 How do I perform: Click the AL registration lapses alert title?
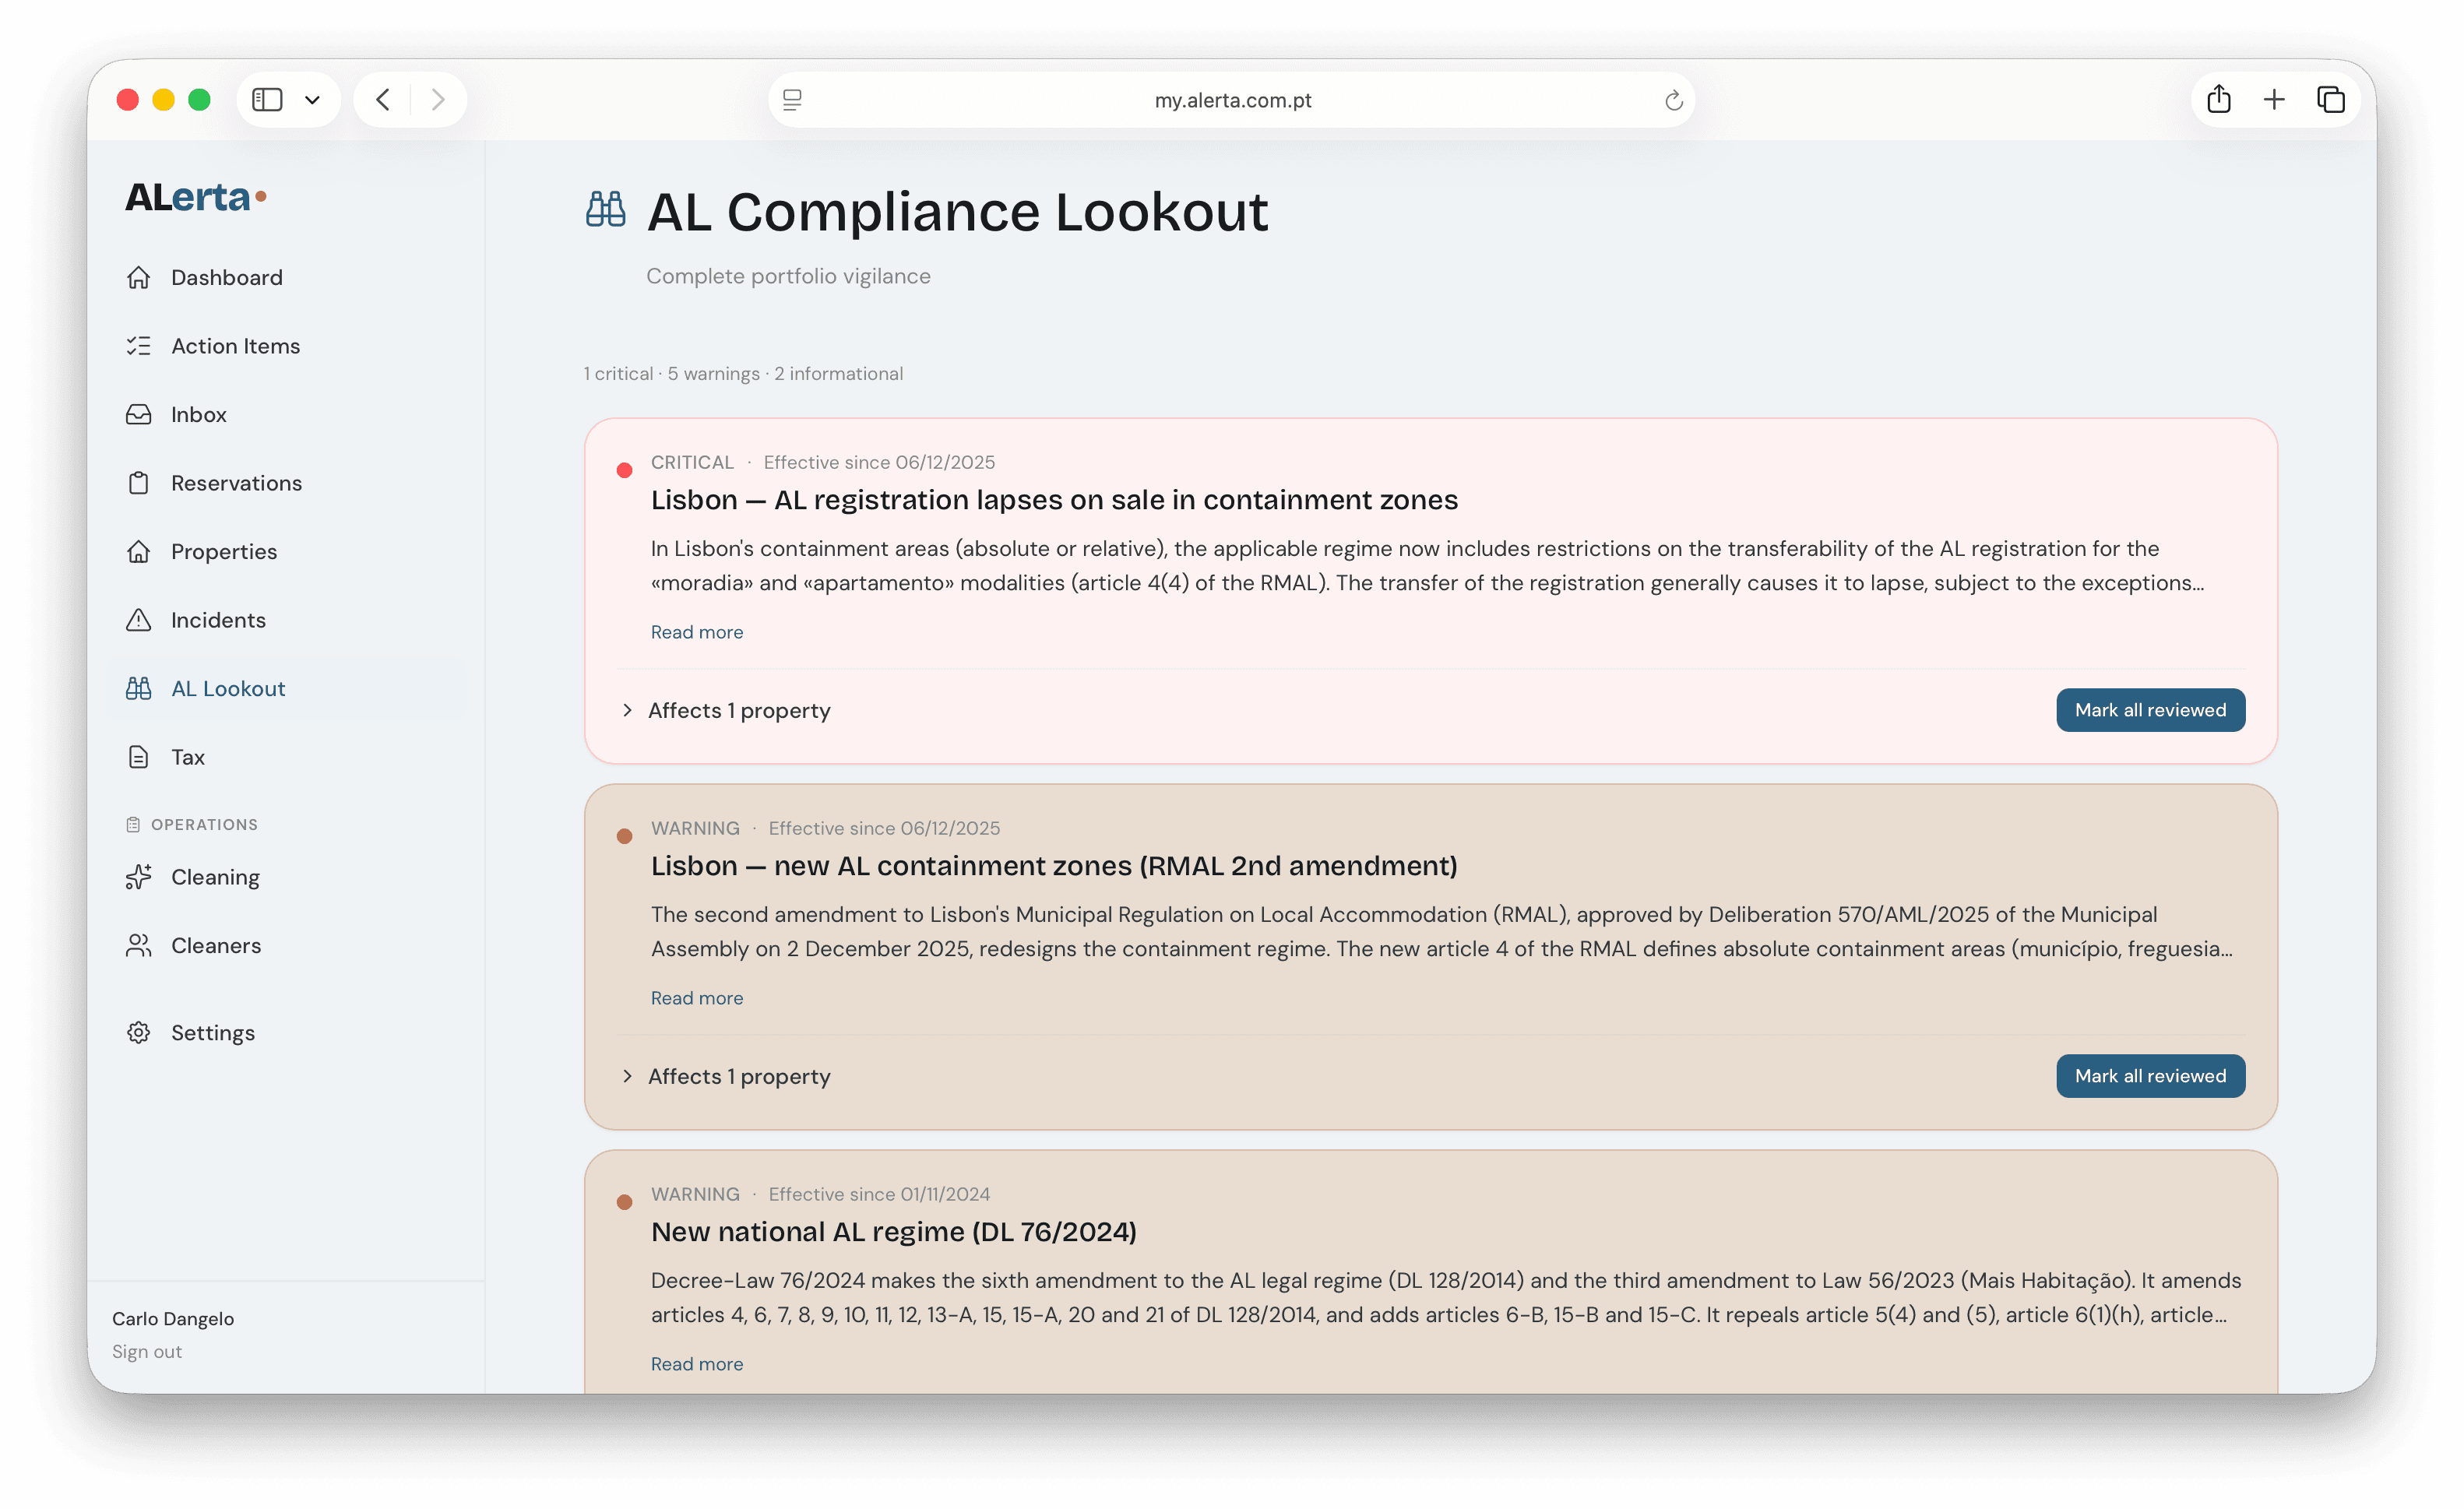pyautogui.click(x=1054, y=500)
